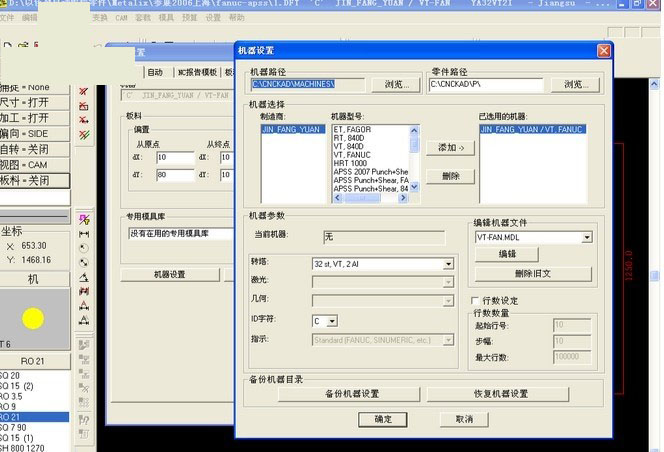Open the 设置 menu
The image size is (664, 452).
pos(213,18)
